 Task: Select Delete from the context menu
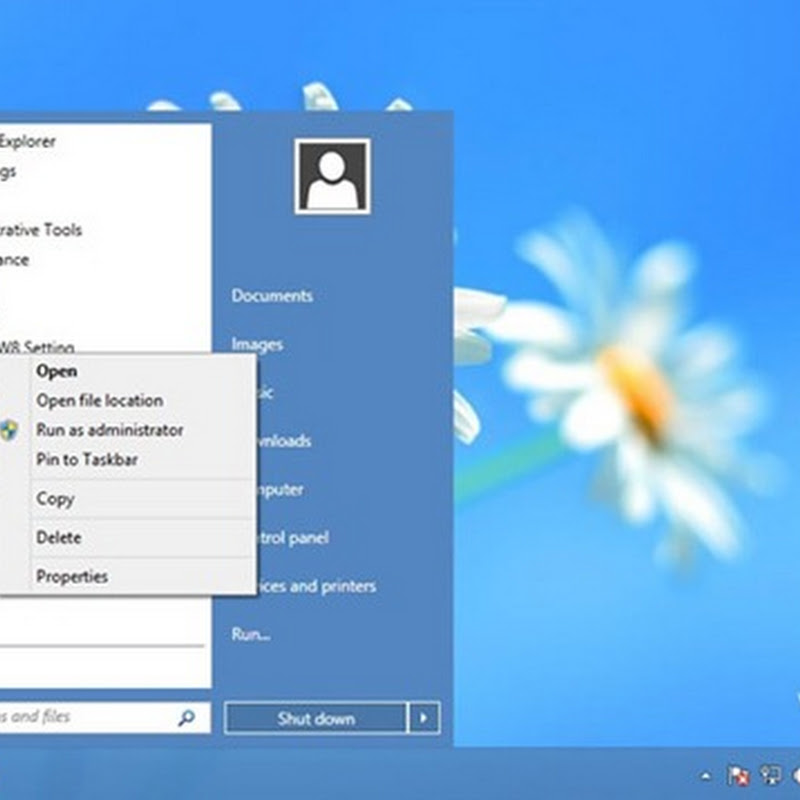coord(58,537)
